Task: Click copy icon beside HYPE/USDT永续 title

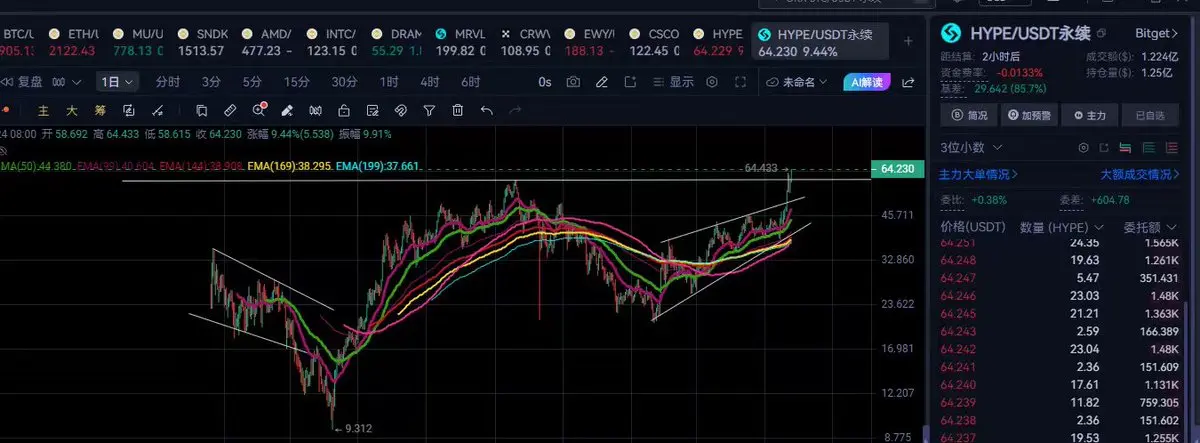Action: pyautogui.click(x=1102, y=34)
